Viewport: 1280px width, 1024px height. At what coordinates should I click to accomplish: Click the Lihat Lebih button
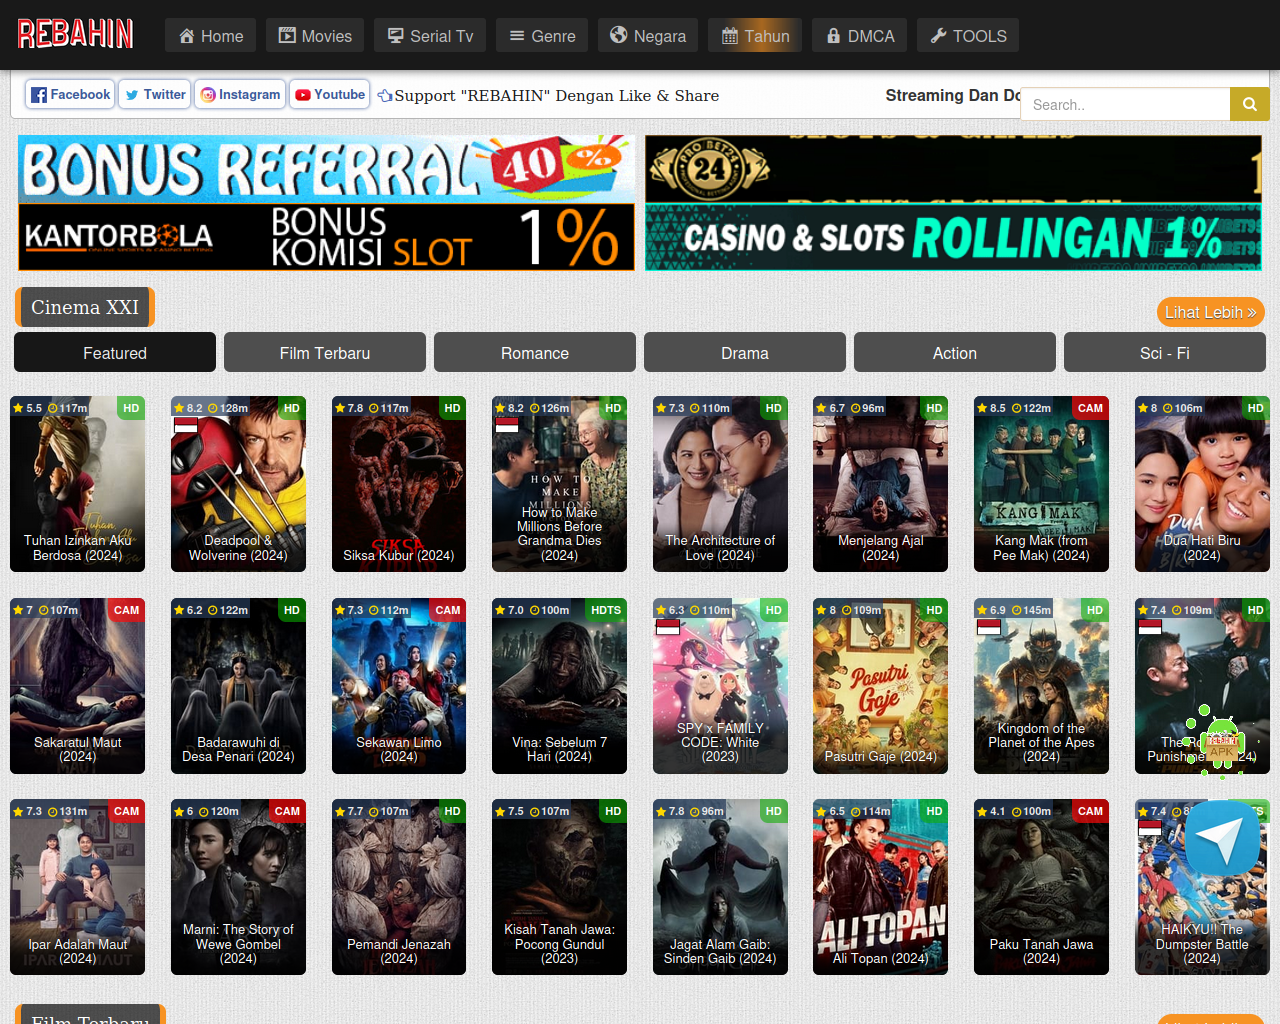(x=1210, y=312)
